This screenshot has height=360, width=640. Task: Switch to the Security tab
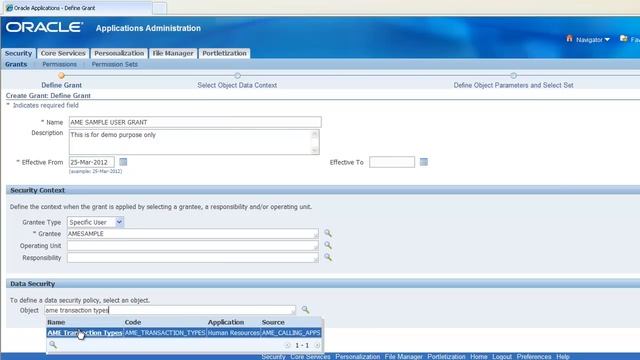click(18, 53)
